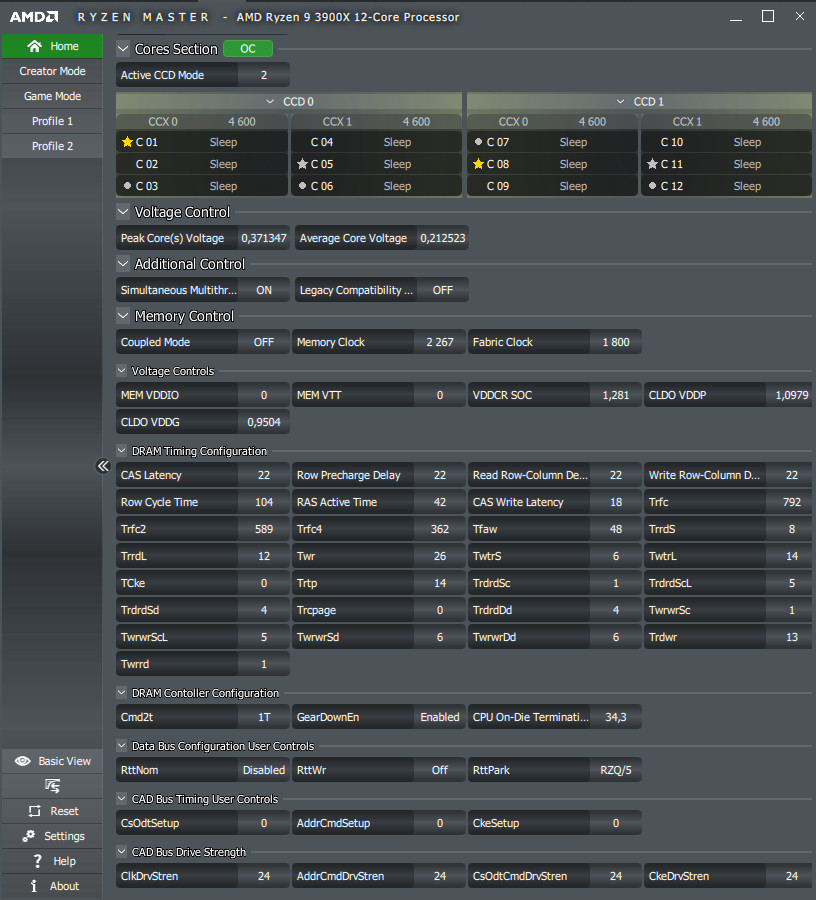Click RttPark value RZQ/5

pyautogui.click(x=616, y=770)
